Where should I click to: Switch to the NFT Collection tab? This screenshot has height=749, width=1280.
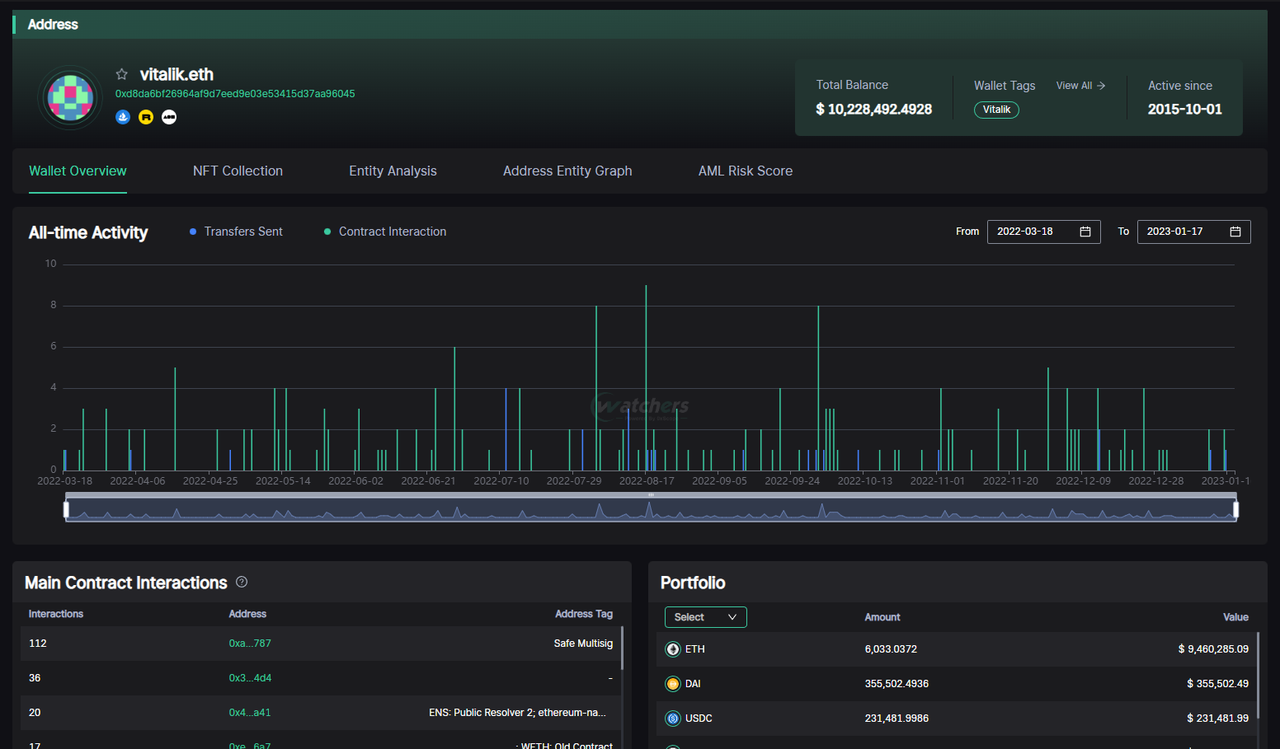click(238, 171)
